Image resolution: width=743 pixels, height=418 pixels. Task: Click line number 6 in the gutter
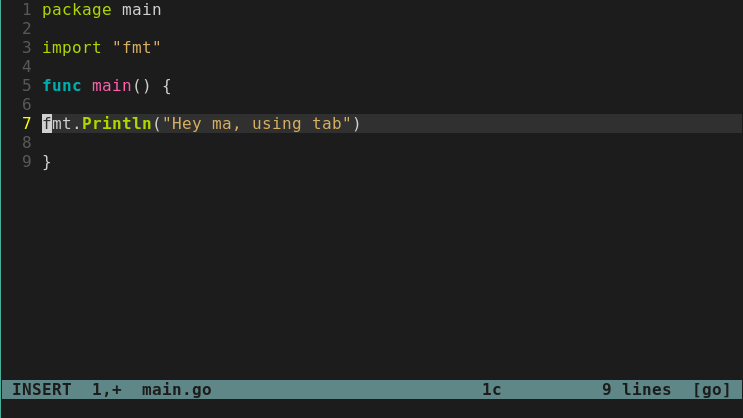click(x=27, y=105)
